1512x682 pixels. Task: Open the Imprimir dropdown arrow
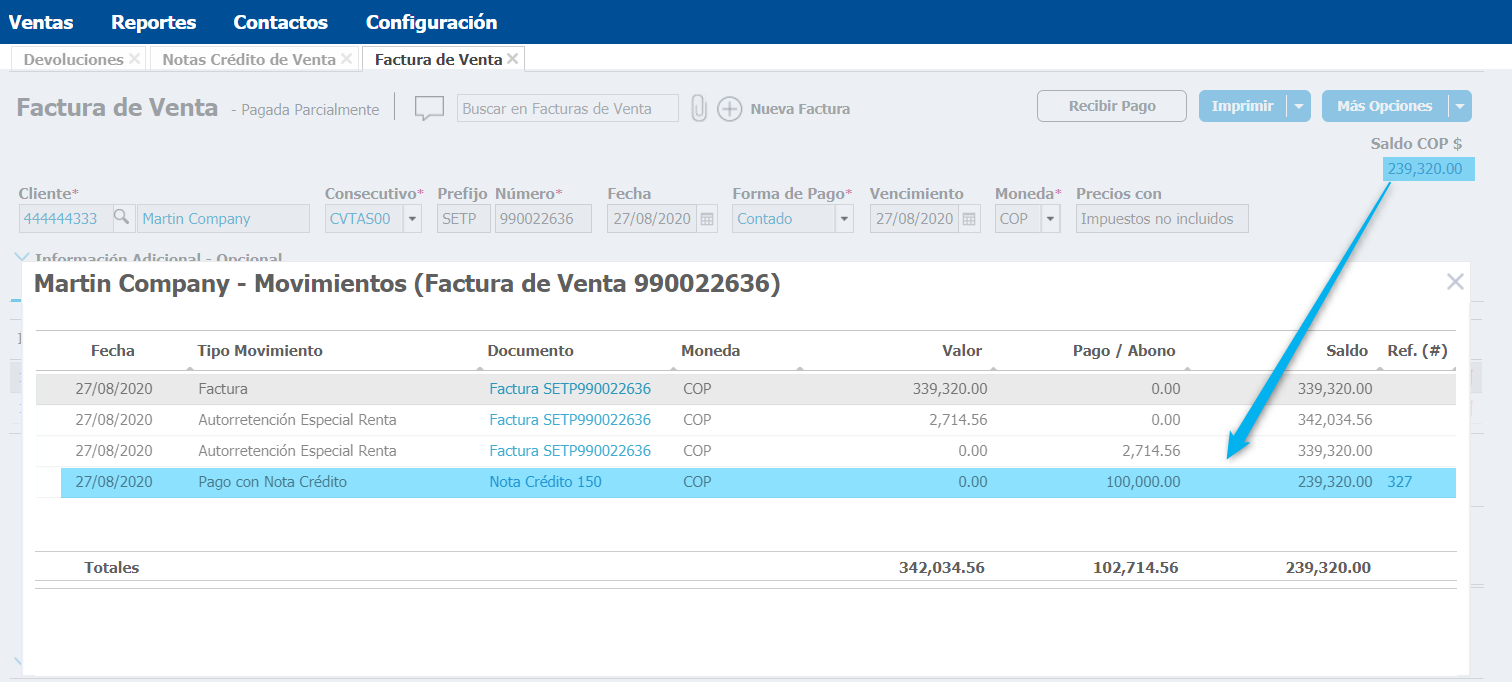1298,106
